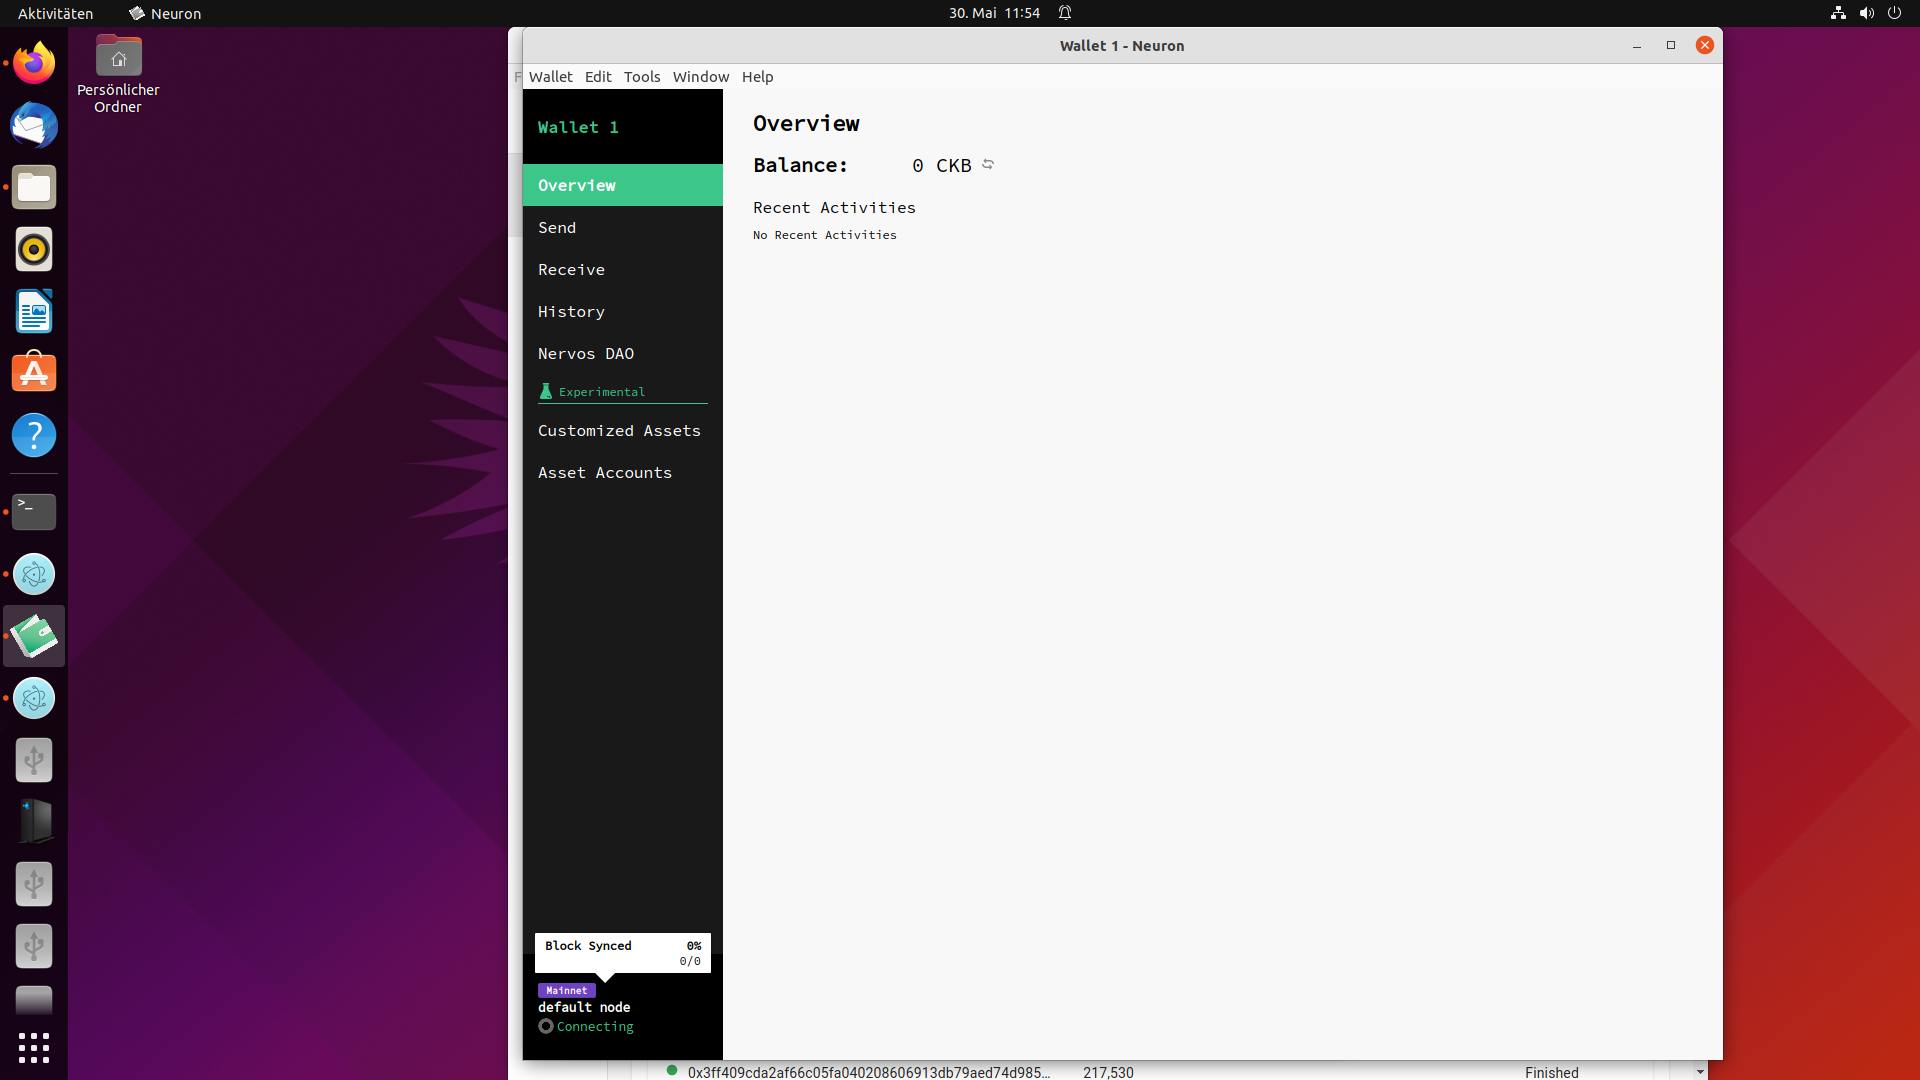1920x1080 pixels.
Task: Open the Wallet menu
Action: tap(550, 77)
